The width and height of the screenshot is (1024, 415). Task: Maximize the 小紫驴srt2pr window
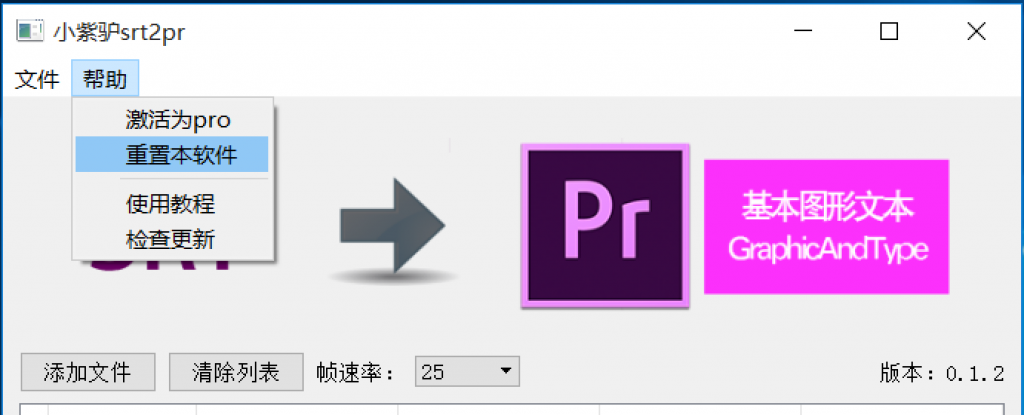[889, 31]
